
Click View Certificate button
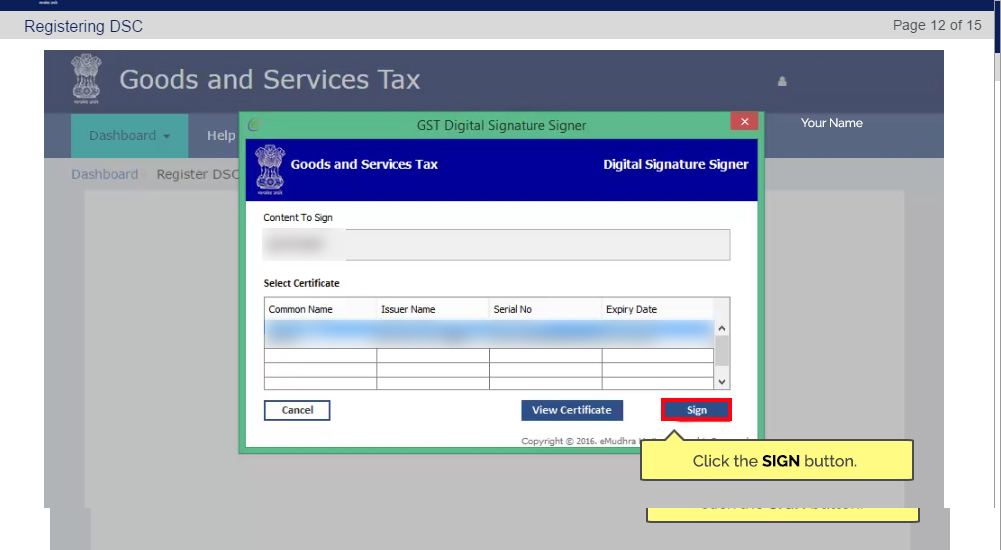click(x=572, y=410)
